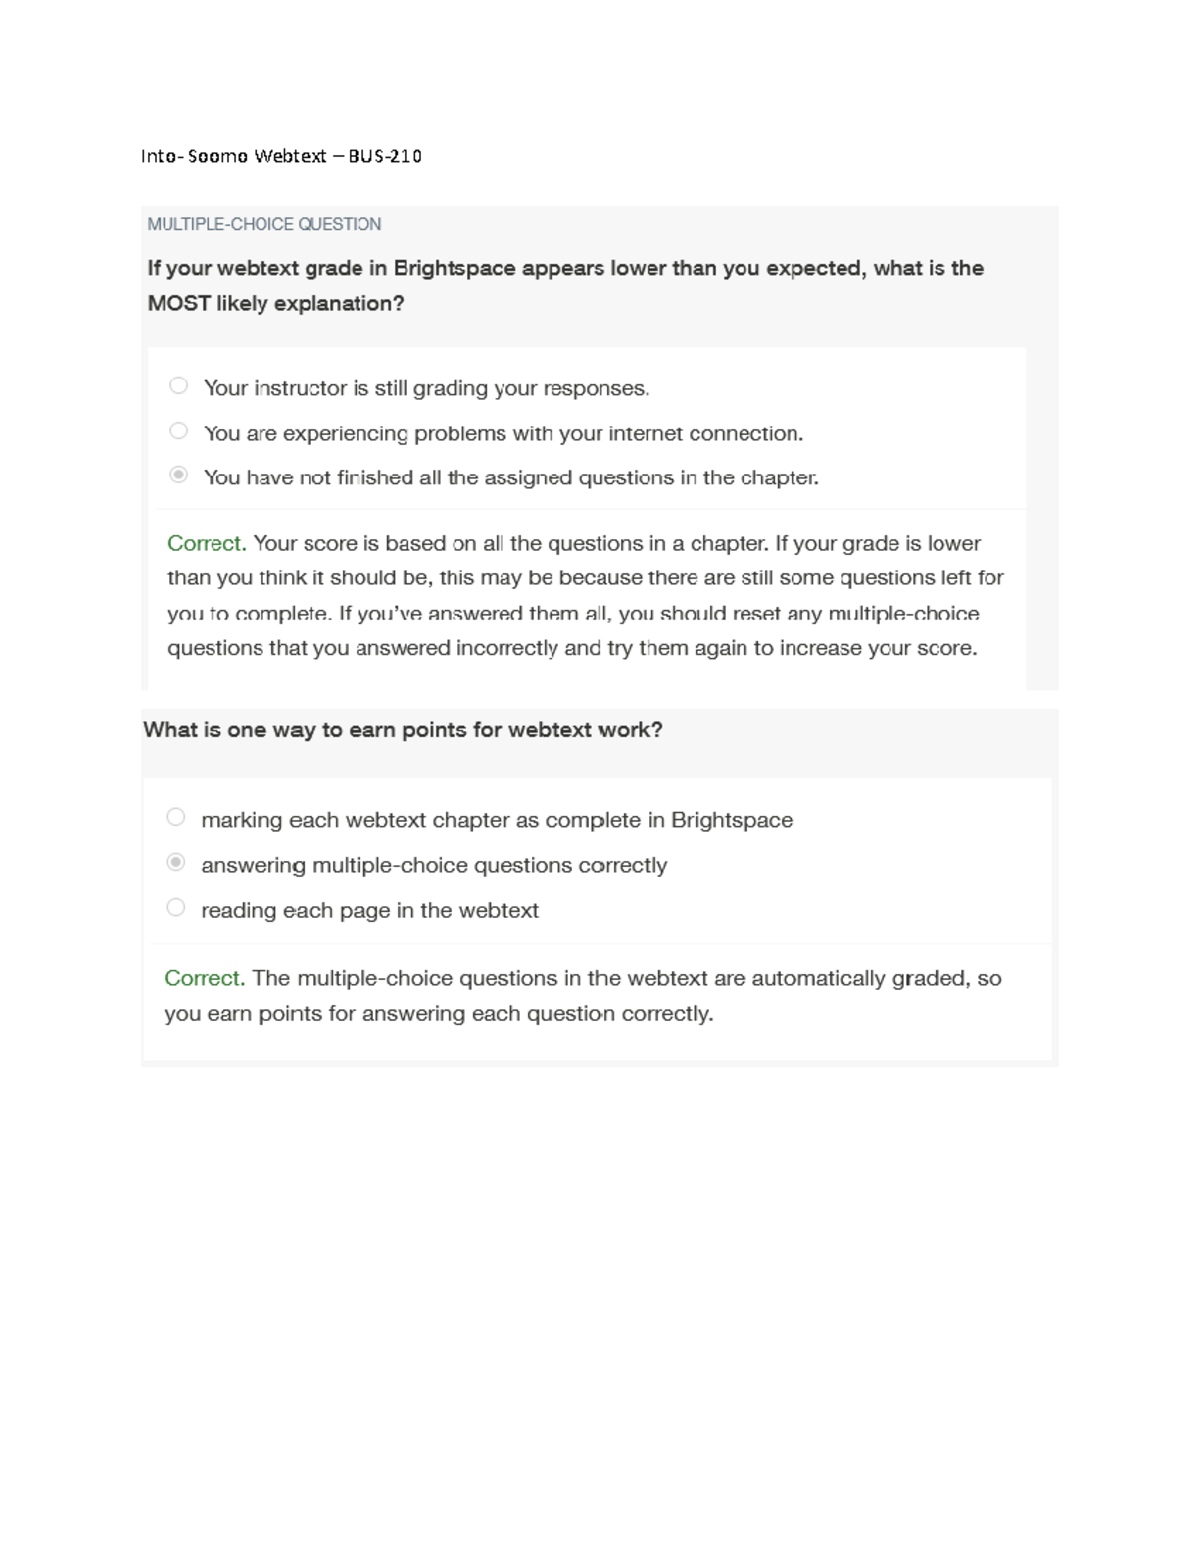Click the currently selected answer in question two
1200x1553 pixels.
[x=435, y=864]
